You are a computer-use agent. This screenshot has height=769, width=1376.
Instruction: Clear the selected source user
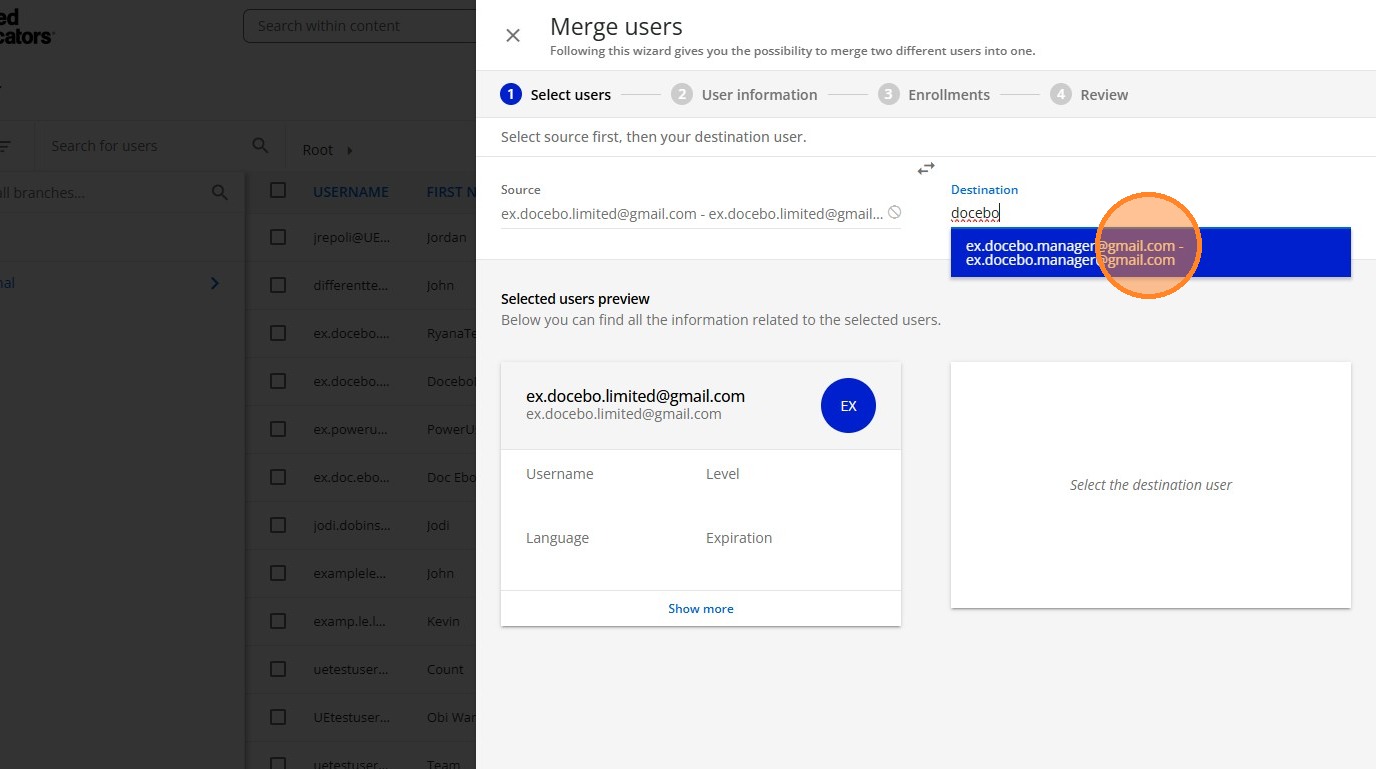pos(894,213)
